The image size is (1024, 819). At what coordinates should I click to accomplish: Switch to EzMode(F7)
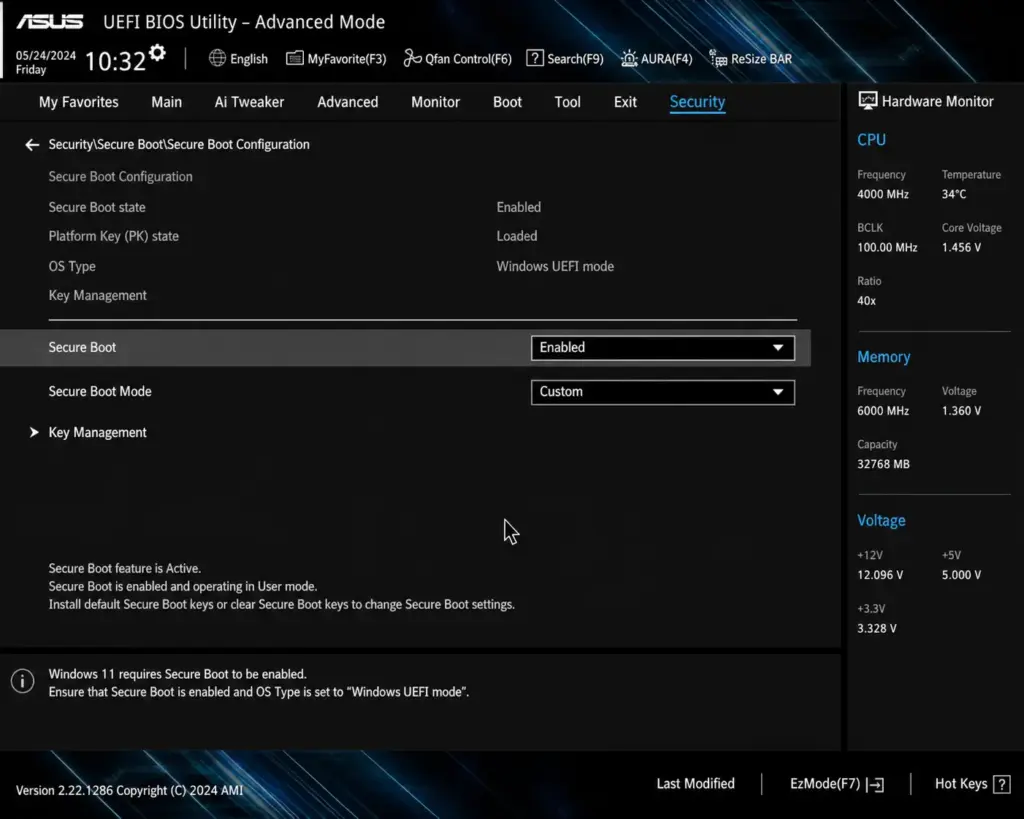pyautogui.click(x=837, y=784)
